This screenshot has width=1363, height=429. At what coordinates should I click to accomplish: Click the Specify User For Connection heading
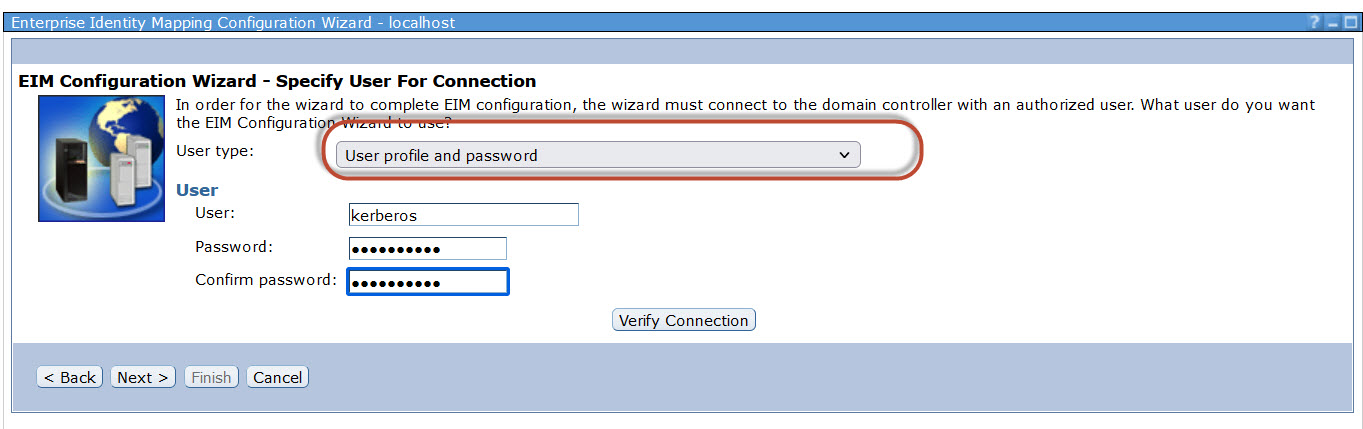[x=277, y=81]
